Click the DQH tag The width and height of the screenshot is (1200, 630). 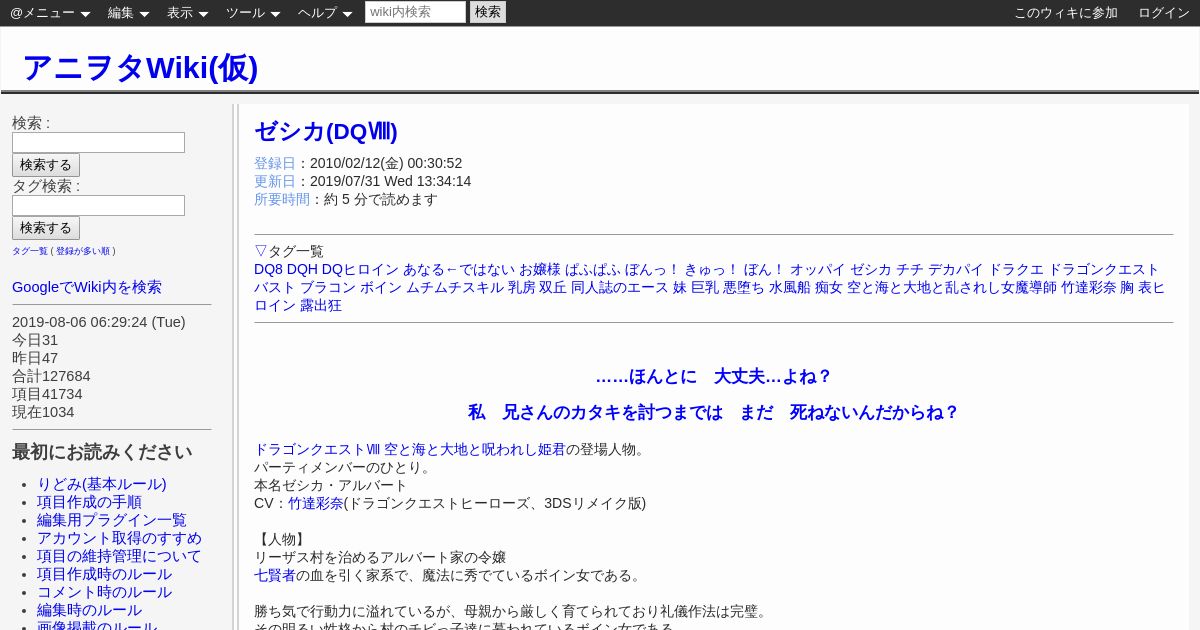tap(302, 269)
